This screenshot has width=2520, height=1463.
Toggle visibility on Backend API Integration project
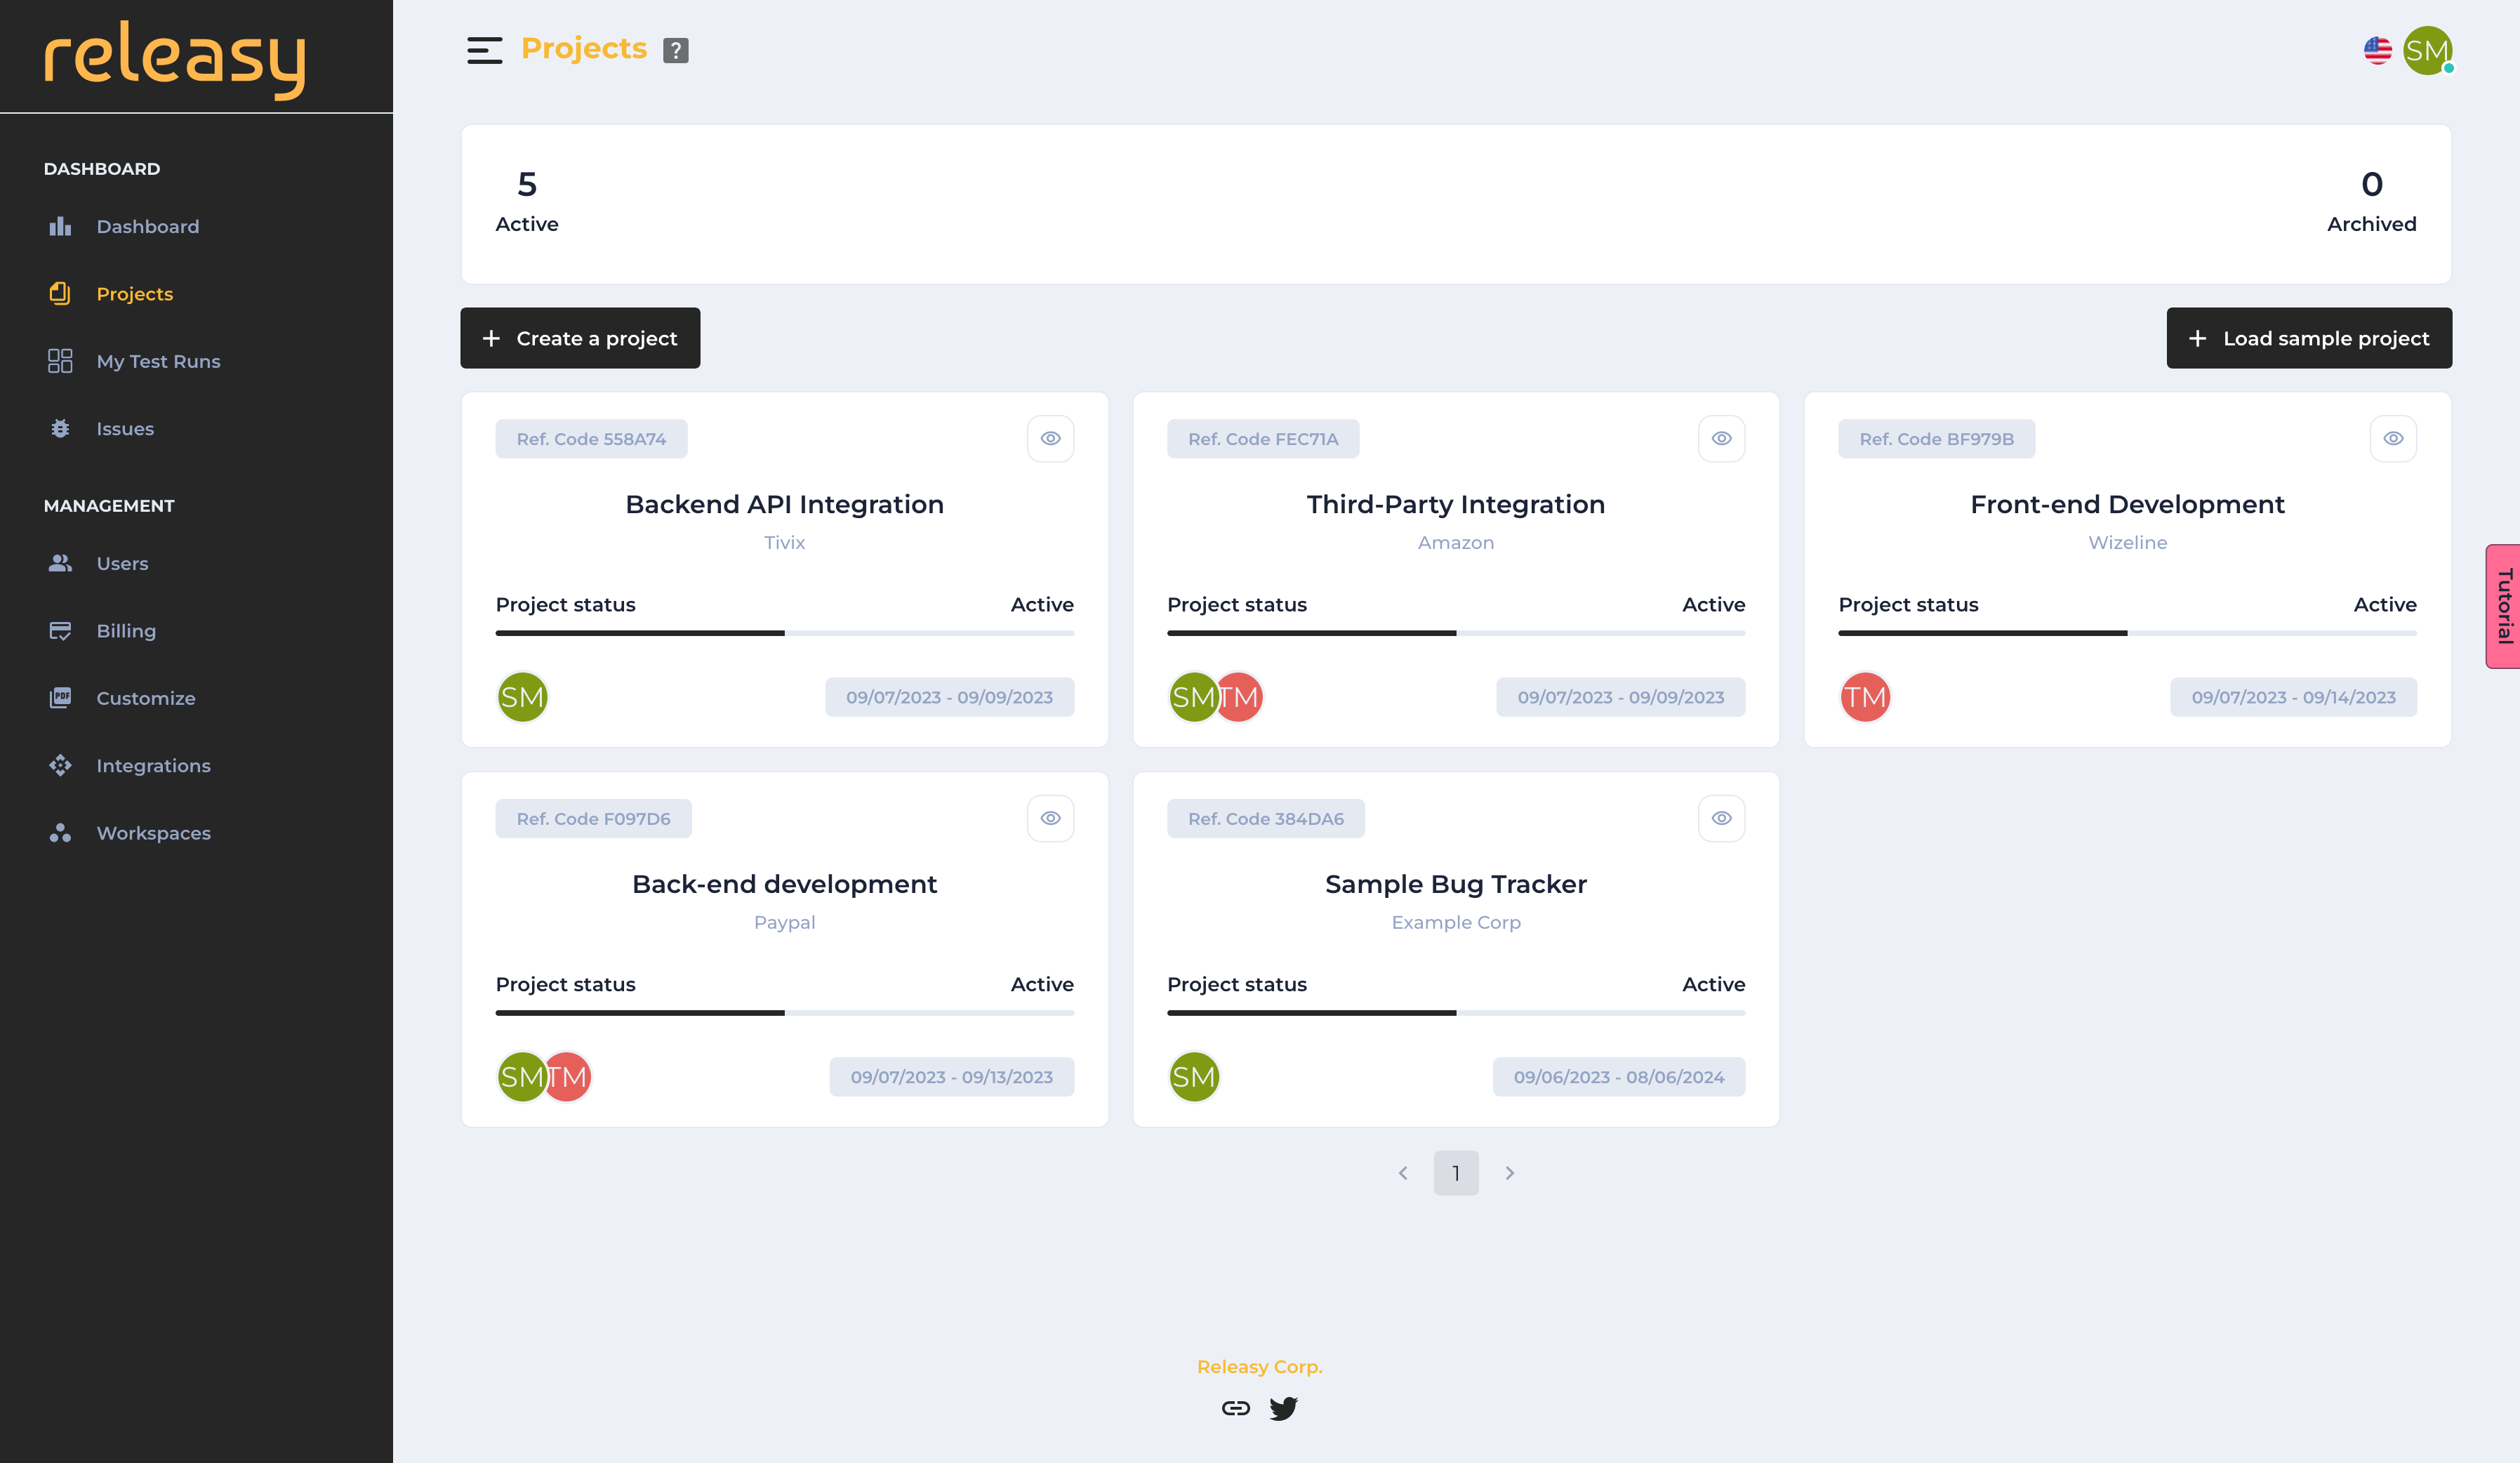tap(1049, 437)
